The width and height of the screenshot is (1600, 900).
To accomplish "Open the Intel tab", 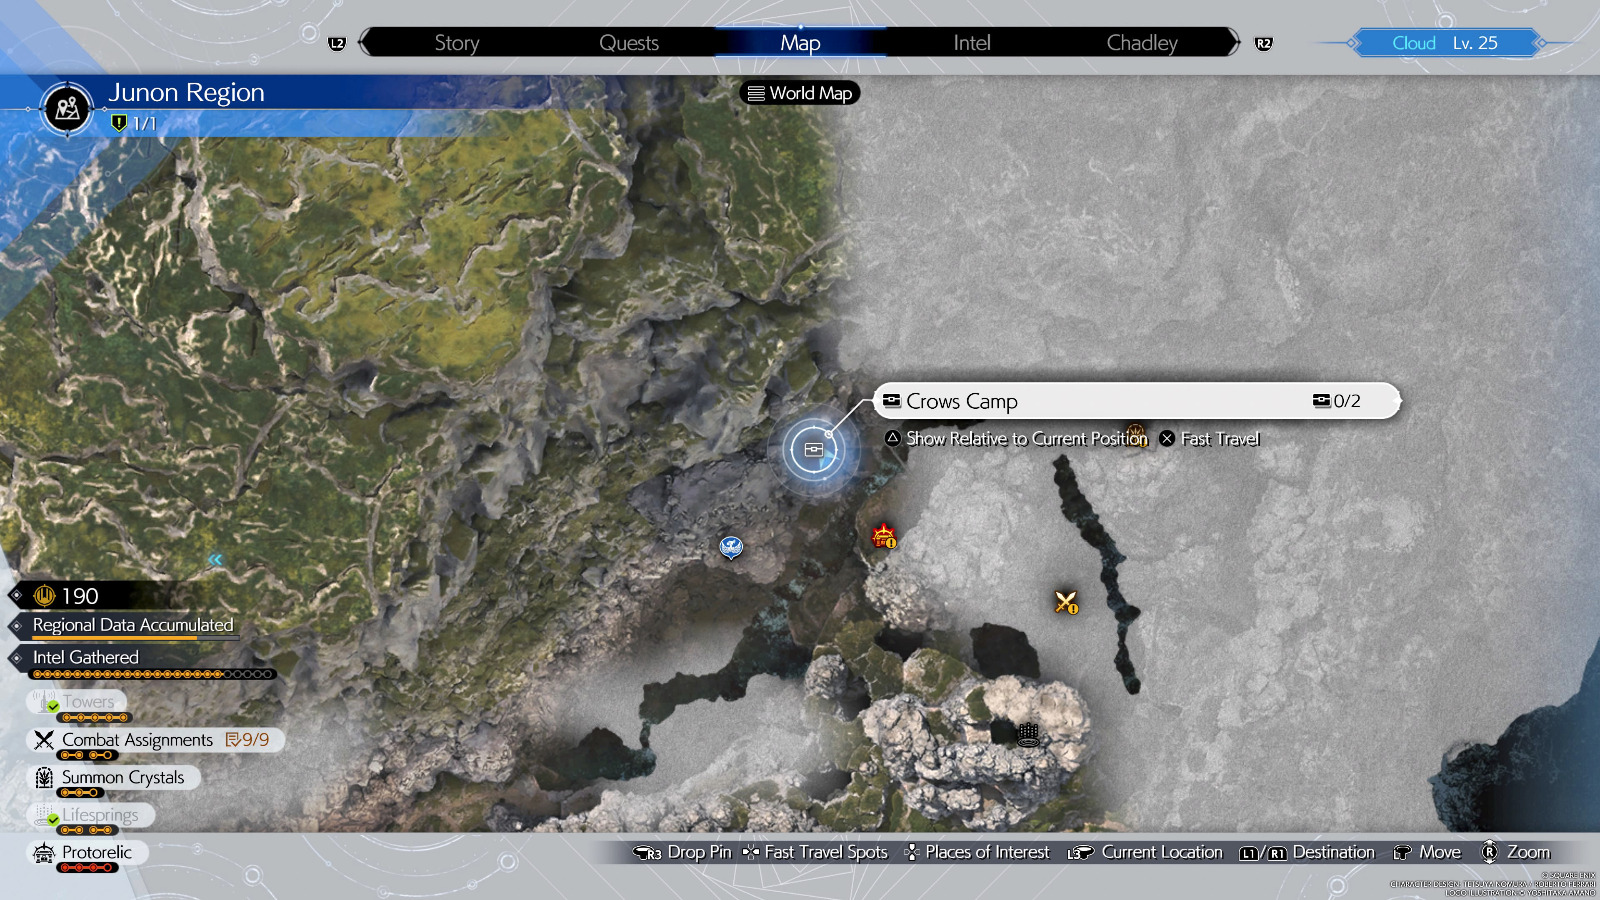I will (971, 43).
